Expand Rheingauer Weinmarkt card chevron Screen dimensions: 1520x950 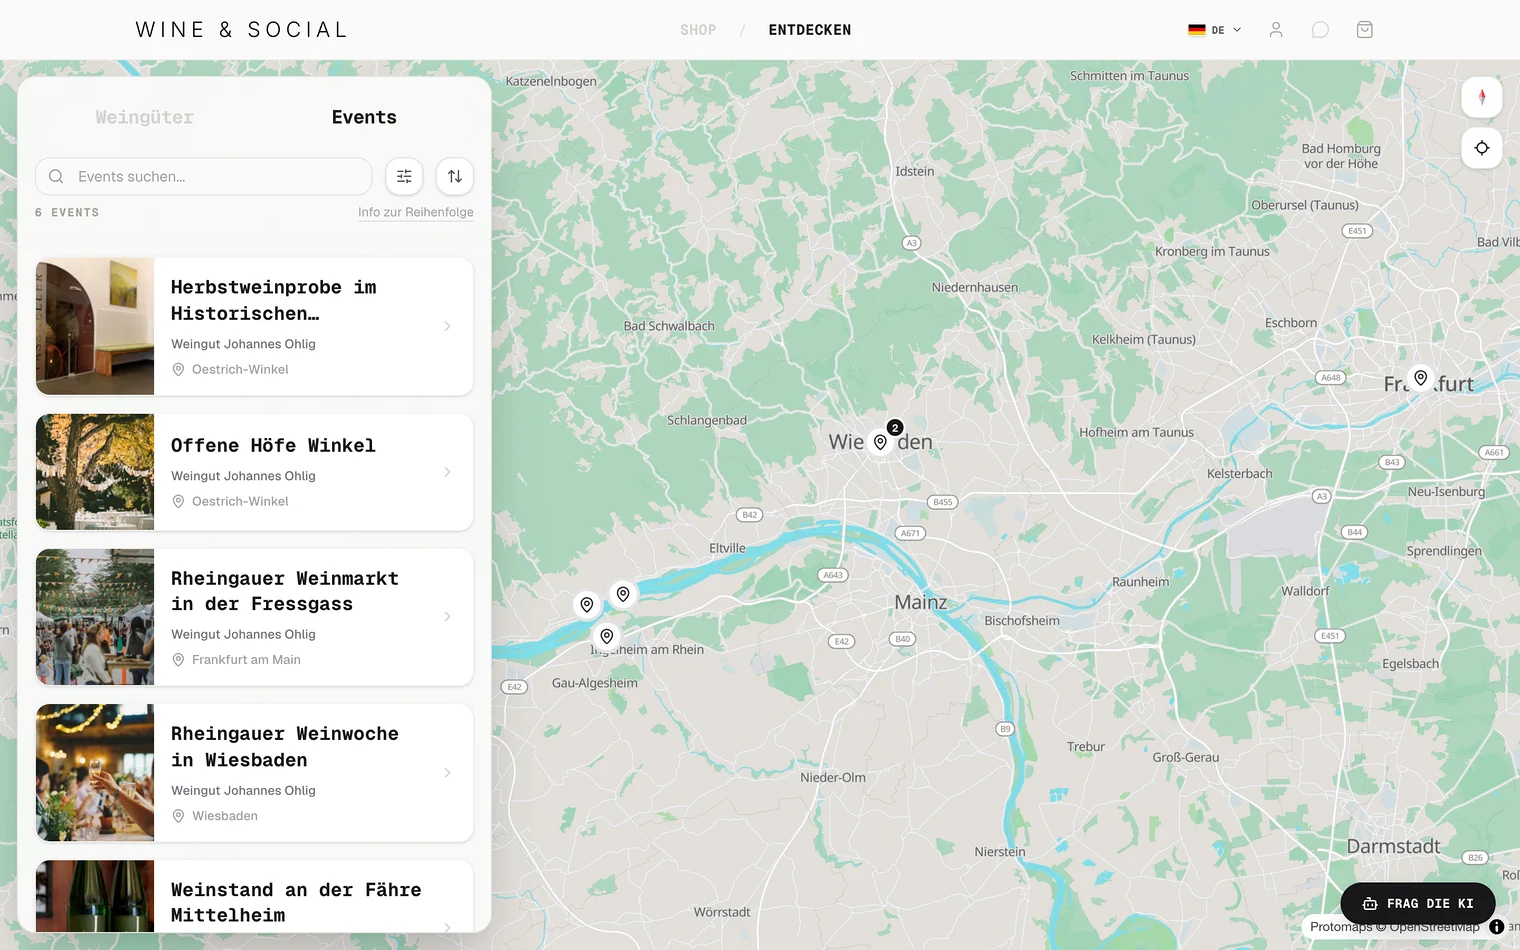pos(447,617)
